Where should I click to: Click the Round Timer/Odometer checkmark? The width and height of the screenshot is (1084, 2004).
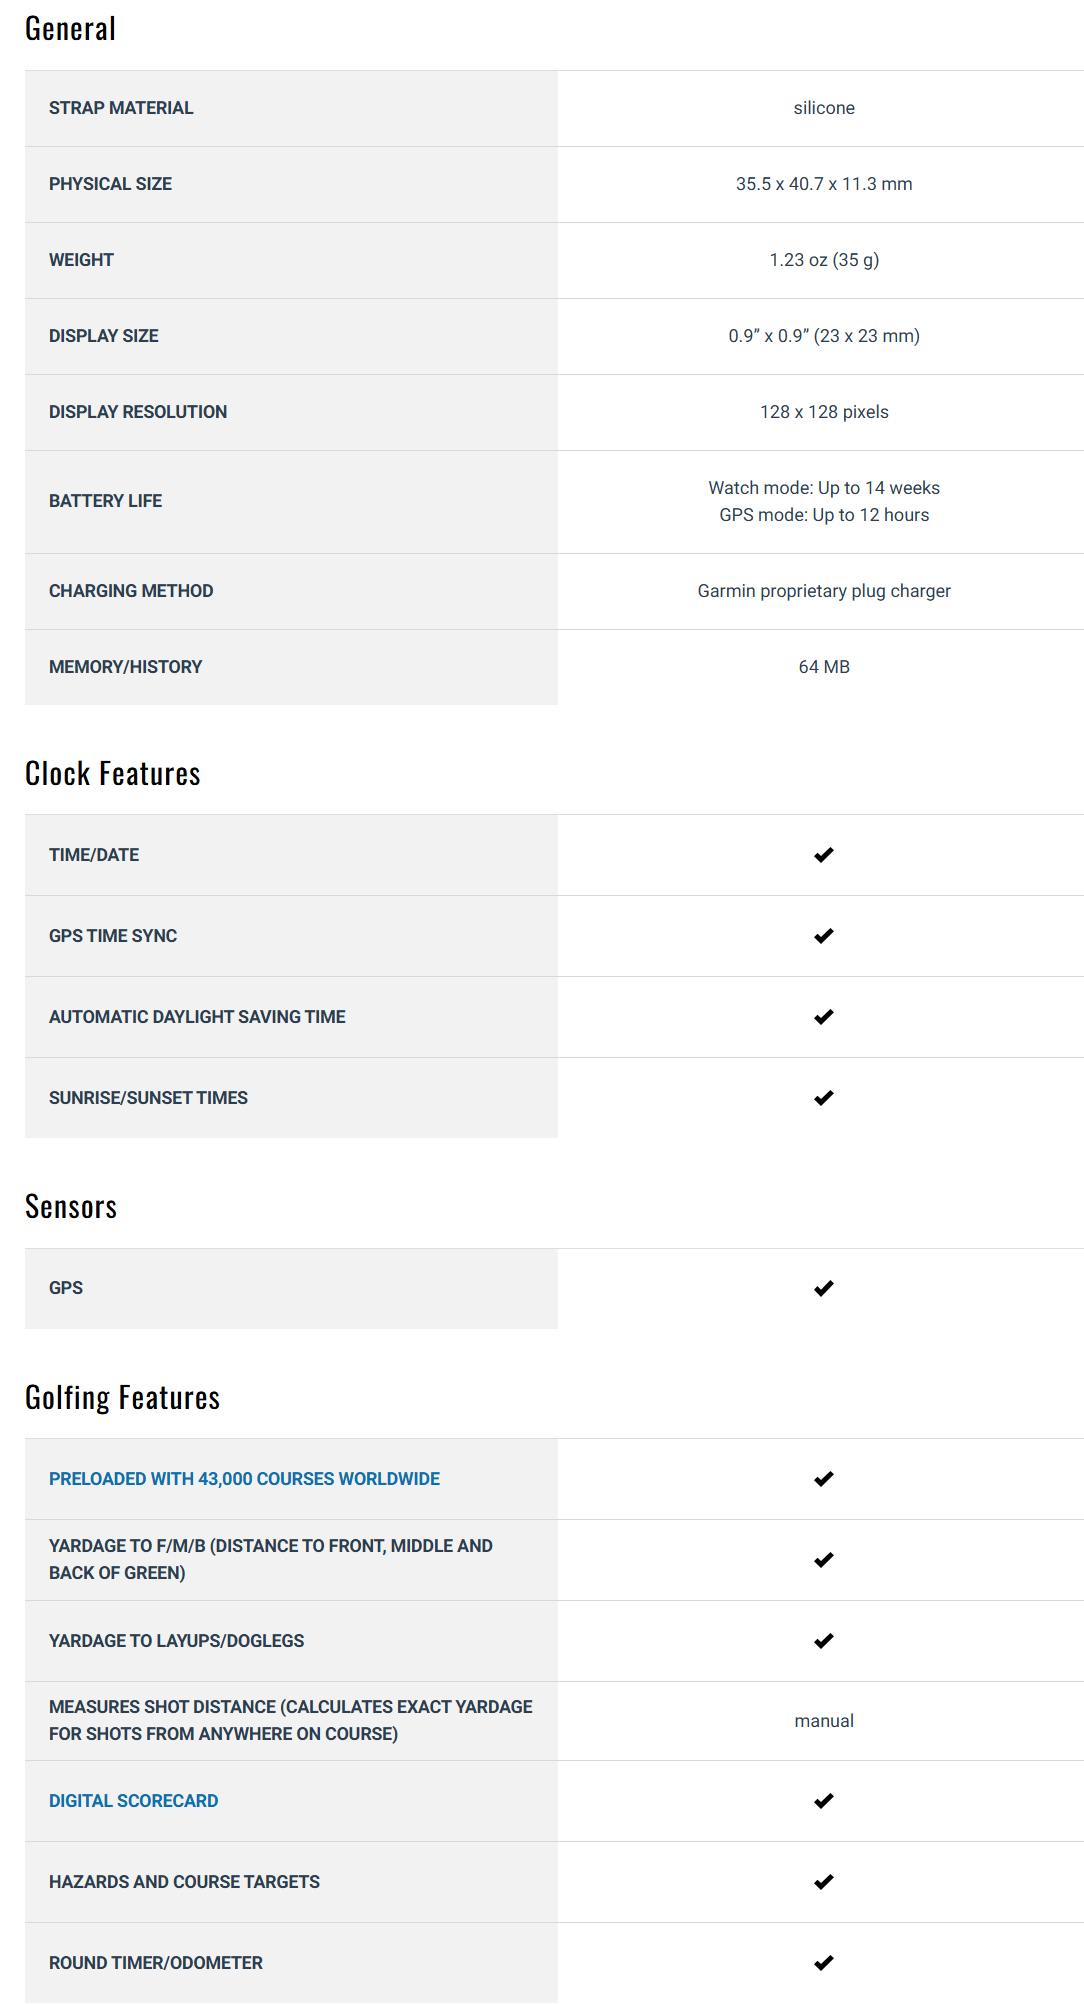[823, 1963]
